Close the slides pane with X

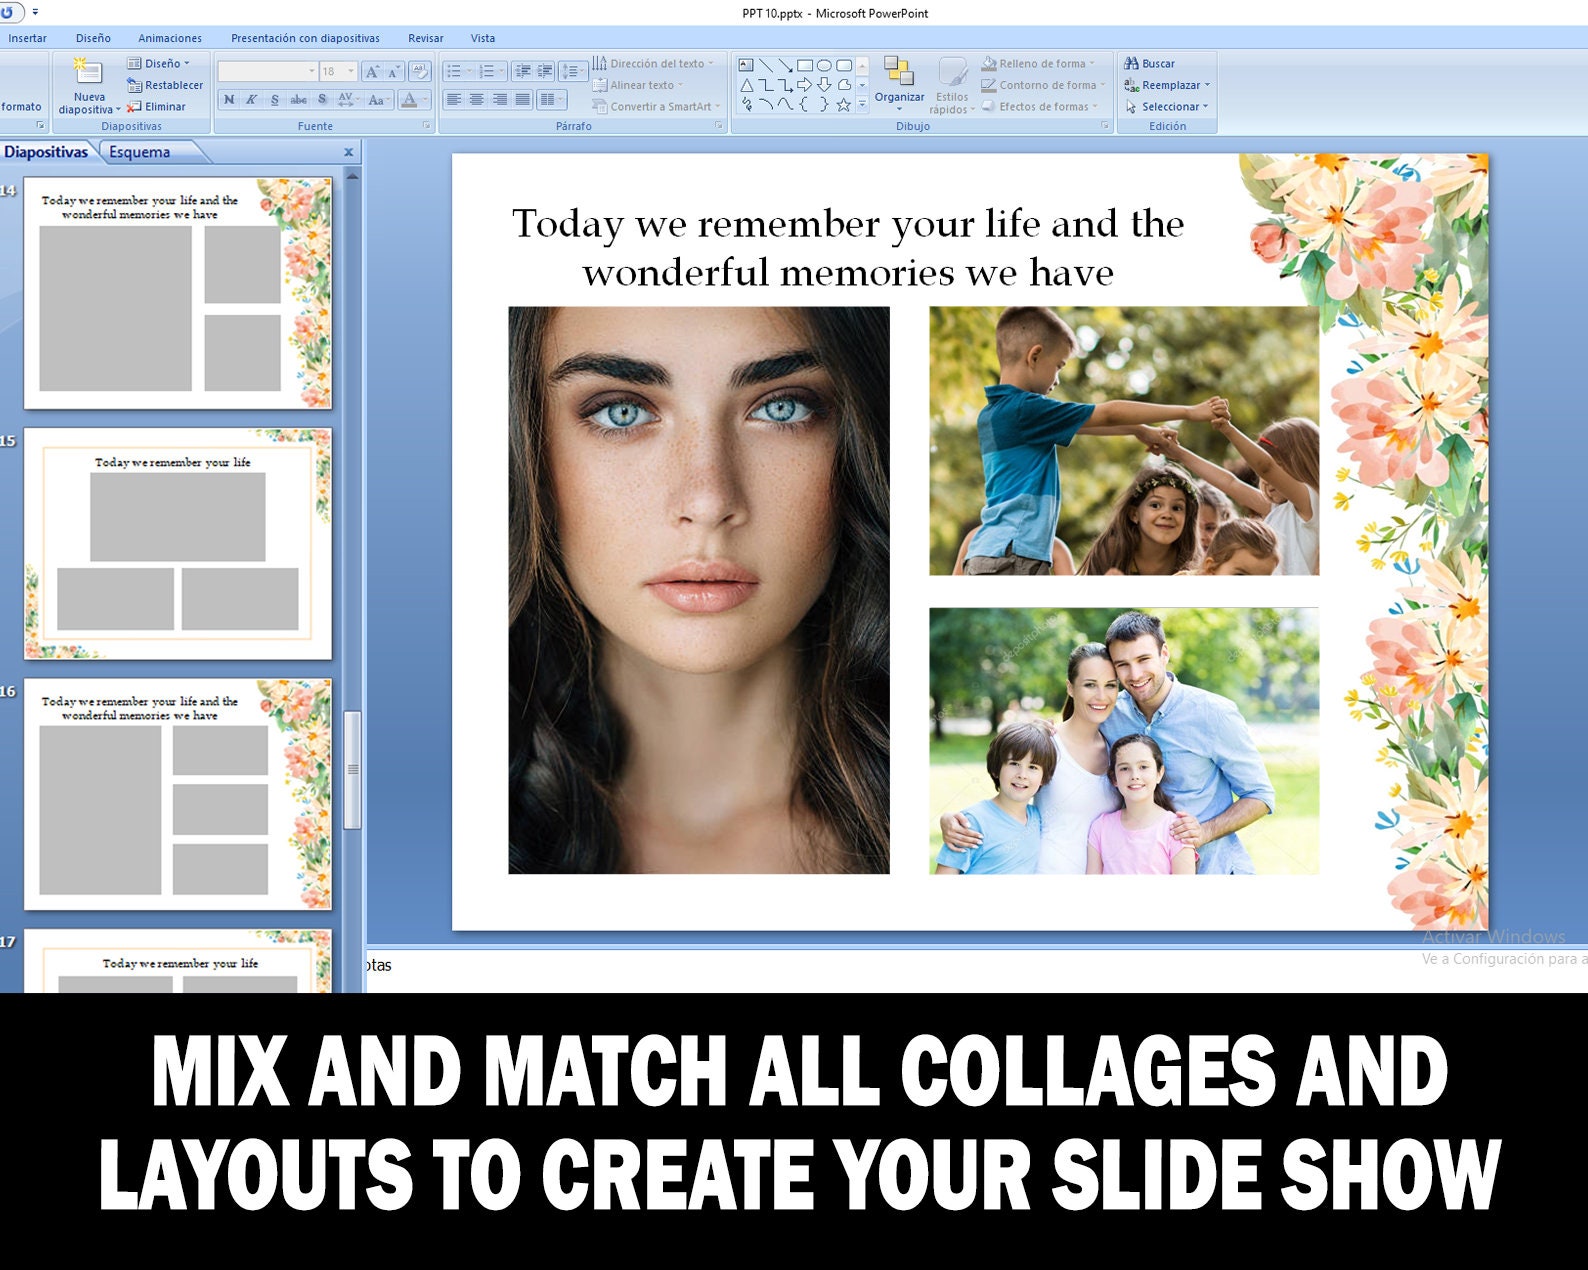click(x=349, y=152)
